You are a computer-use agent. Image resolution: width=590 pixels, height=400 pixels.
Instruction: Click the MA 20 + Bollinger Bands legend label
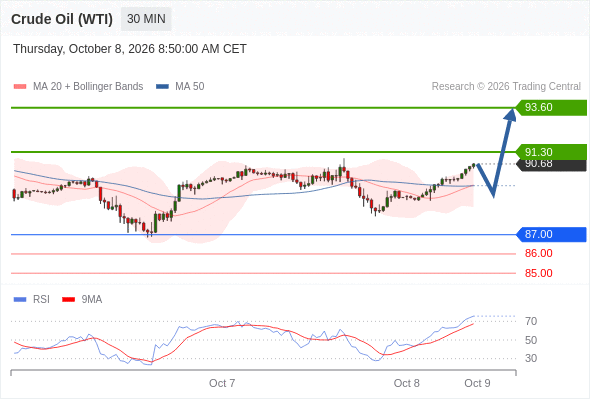[88, 87]
